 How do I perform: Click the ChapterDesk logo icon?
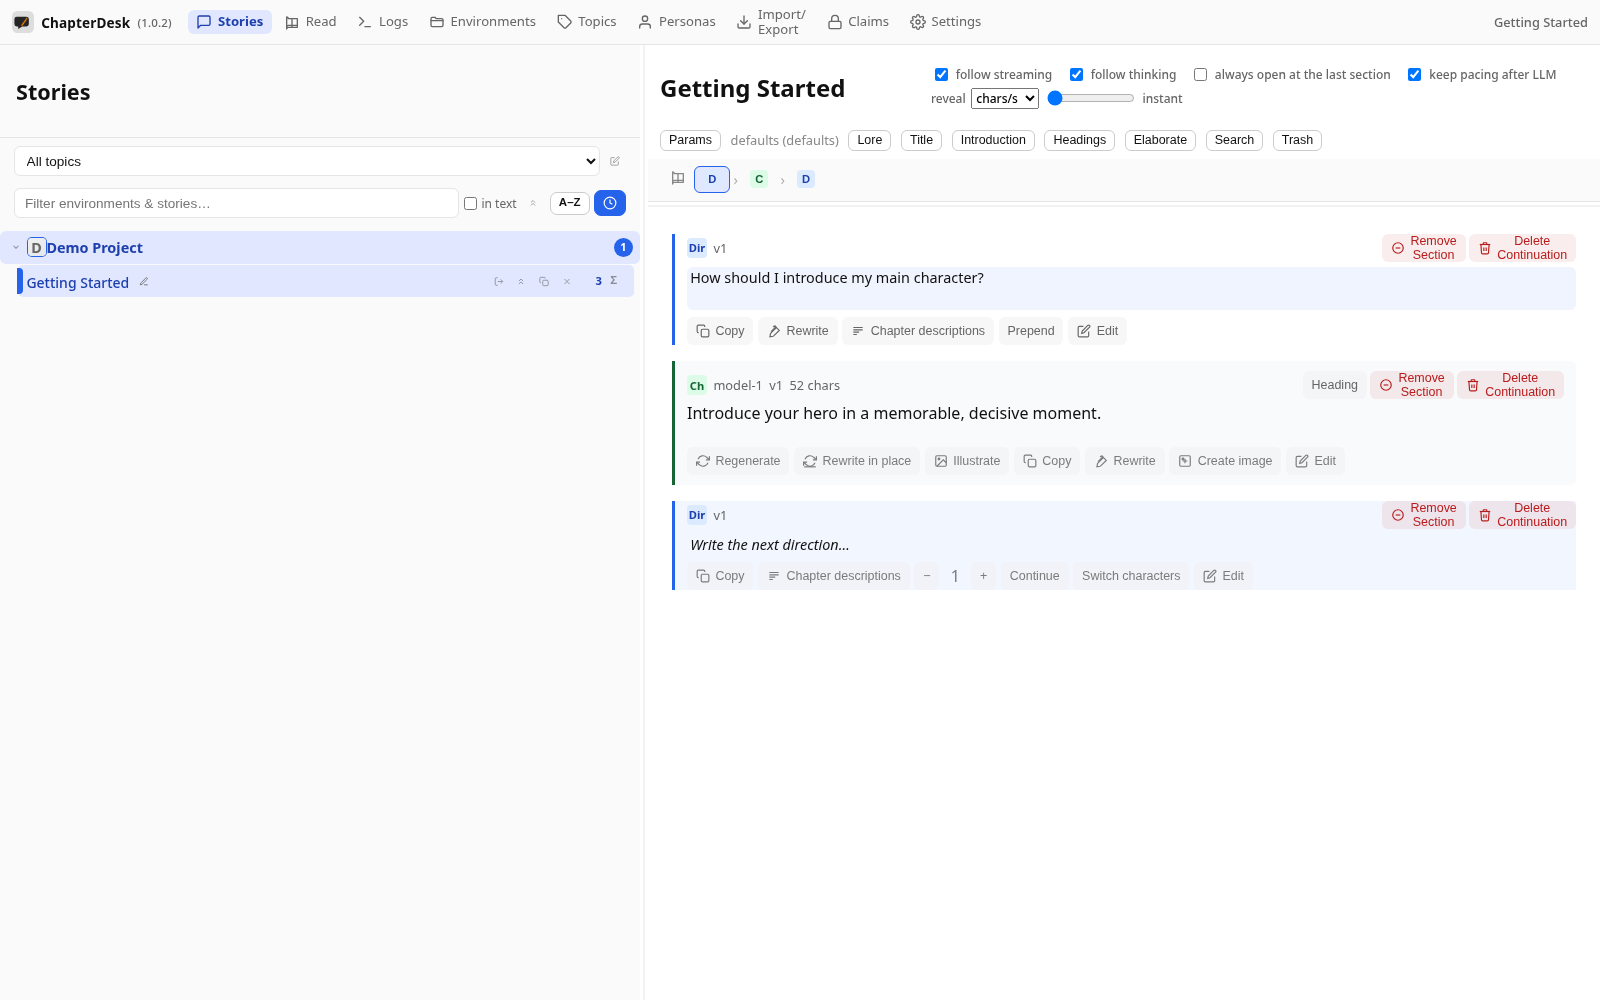point(22,22)
